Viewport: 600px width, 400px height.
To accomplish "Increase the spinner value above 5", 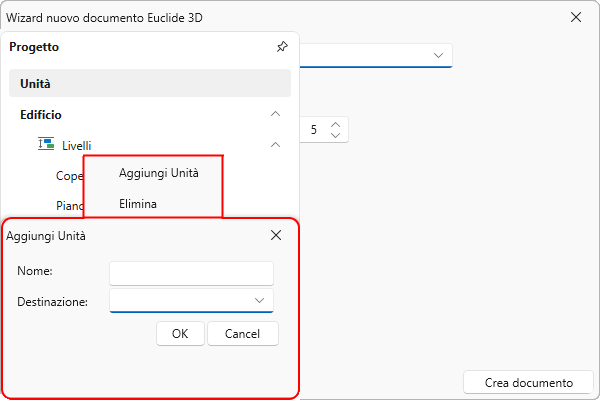I will [x=336, y=124].
